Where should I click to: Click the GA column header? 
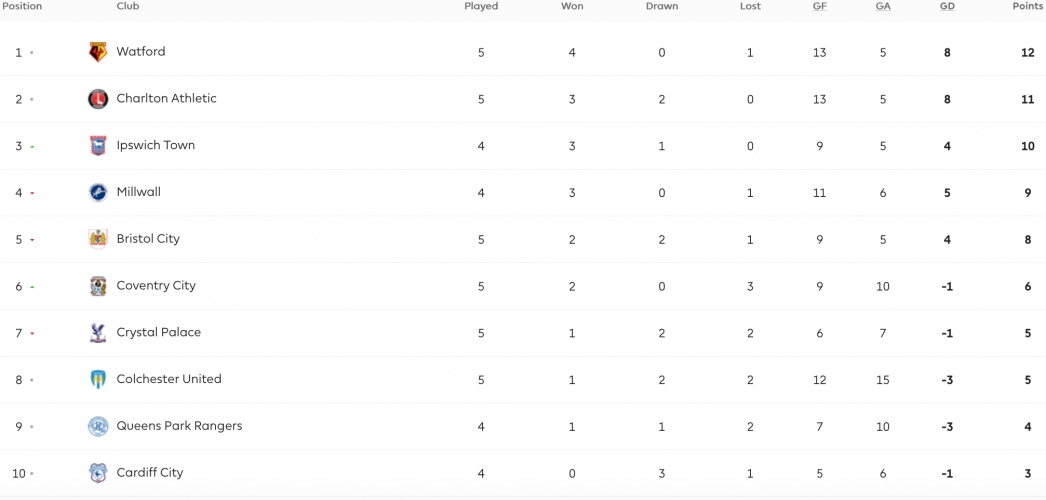pos(883,6)
